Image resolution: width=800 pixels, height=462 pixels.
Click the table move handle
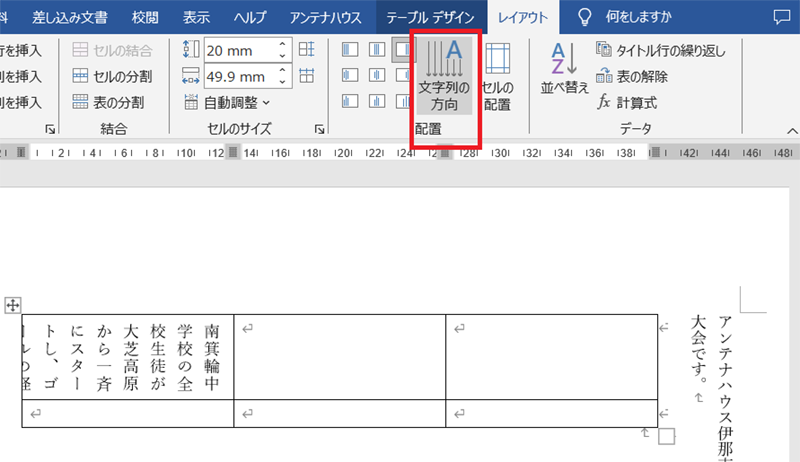[13, 303]
